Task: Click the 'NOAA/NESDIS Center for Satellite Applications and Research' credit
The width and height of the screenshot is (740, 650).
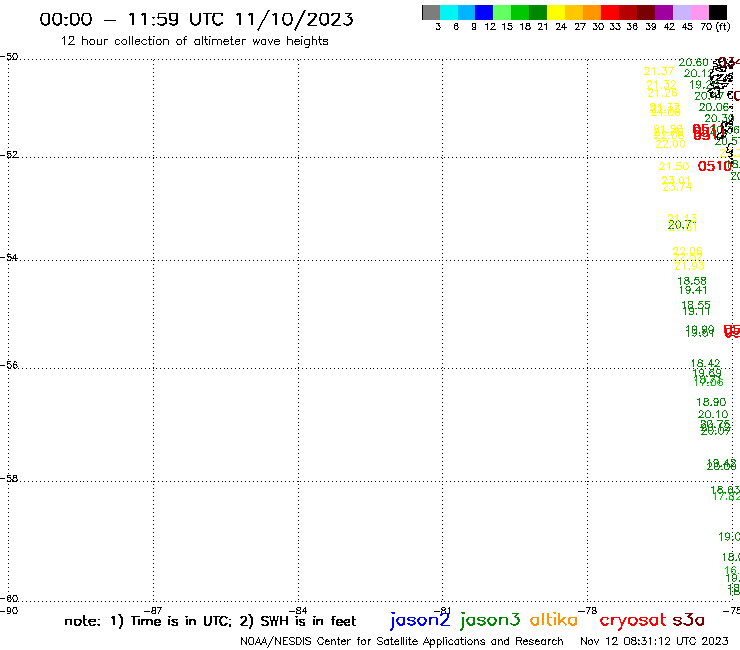Action: pos(402,641)
